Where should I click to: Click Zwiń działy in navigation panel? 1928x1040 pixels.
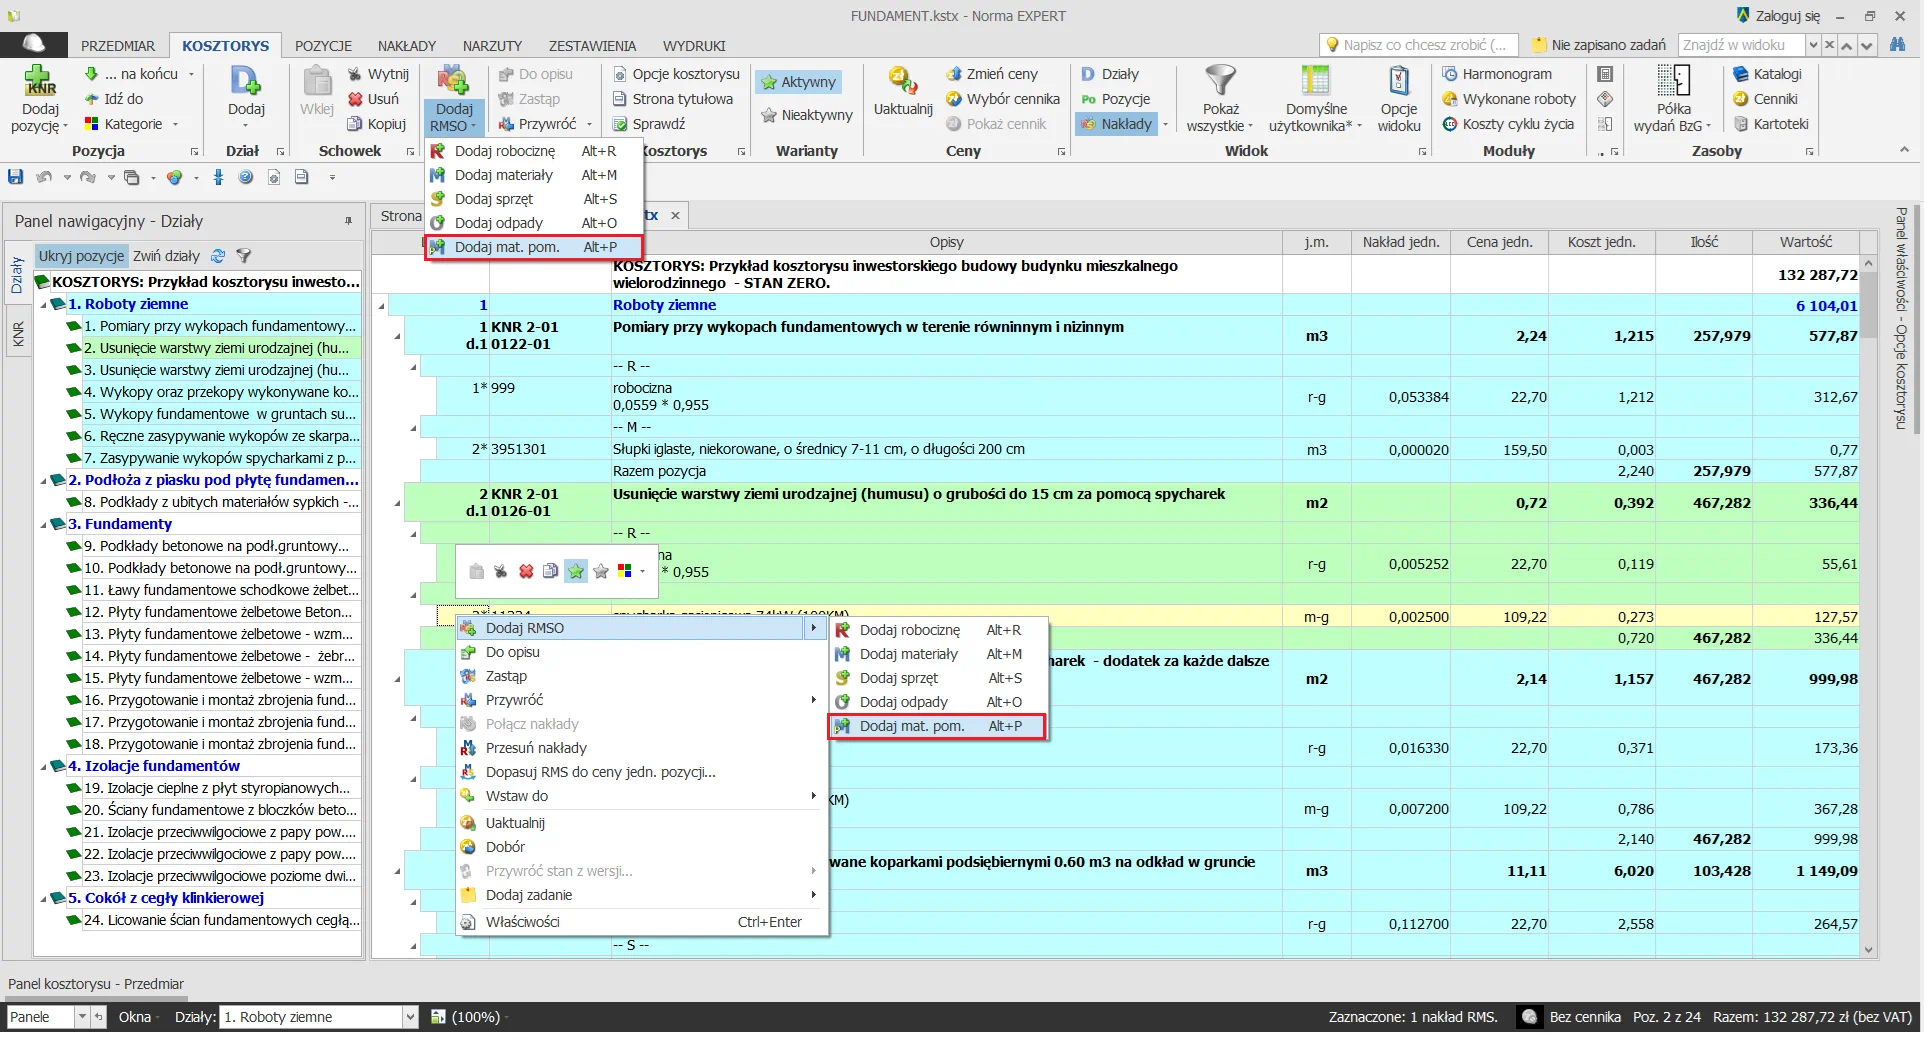click(x=166, y=256)
